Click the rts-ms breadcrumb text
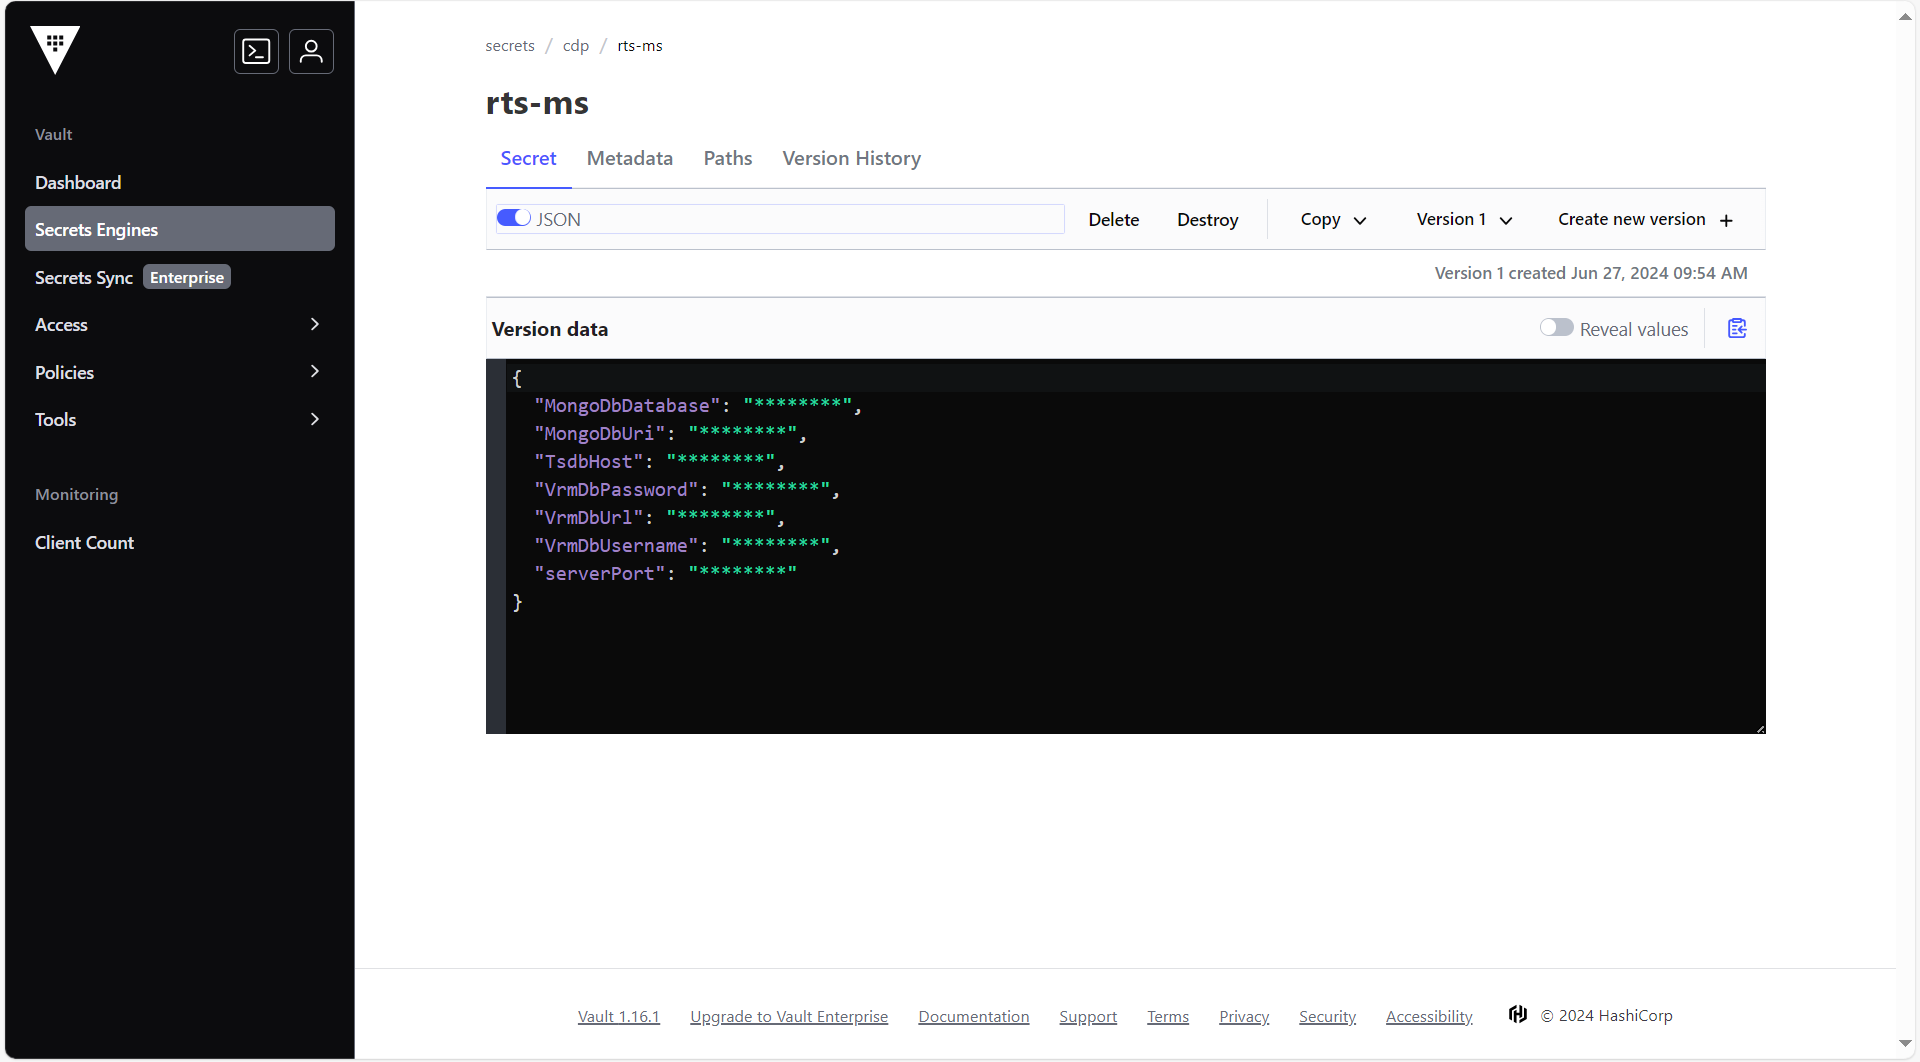 click(x=640, y=46)
